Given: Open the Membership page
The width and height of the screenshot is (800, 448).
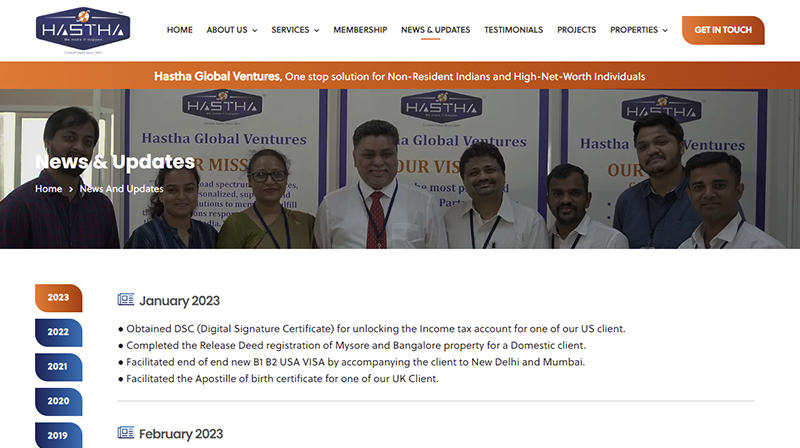Looking at the screenshot, I should 360,30.
